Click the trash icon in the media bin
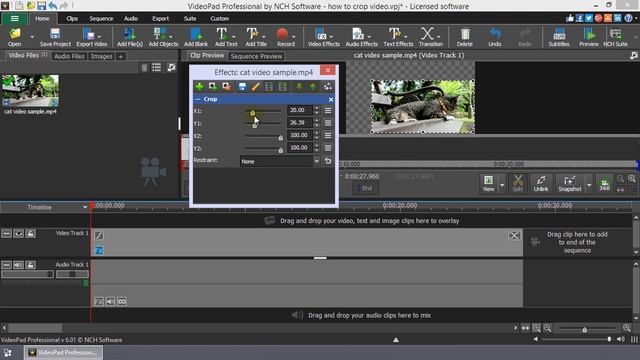The width and height of the screenshot is (640, 360). (x=144, y=68)
